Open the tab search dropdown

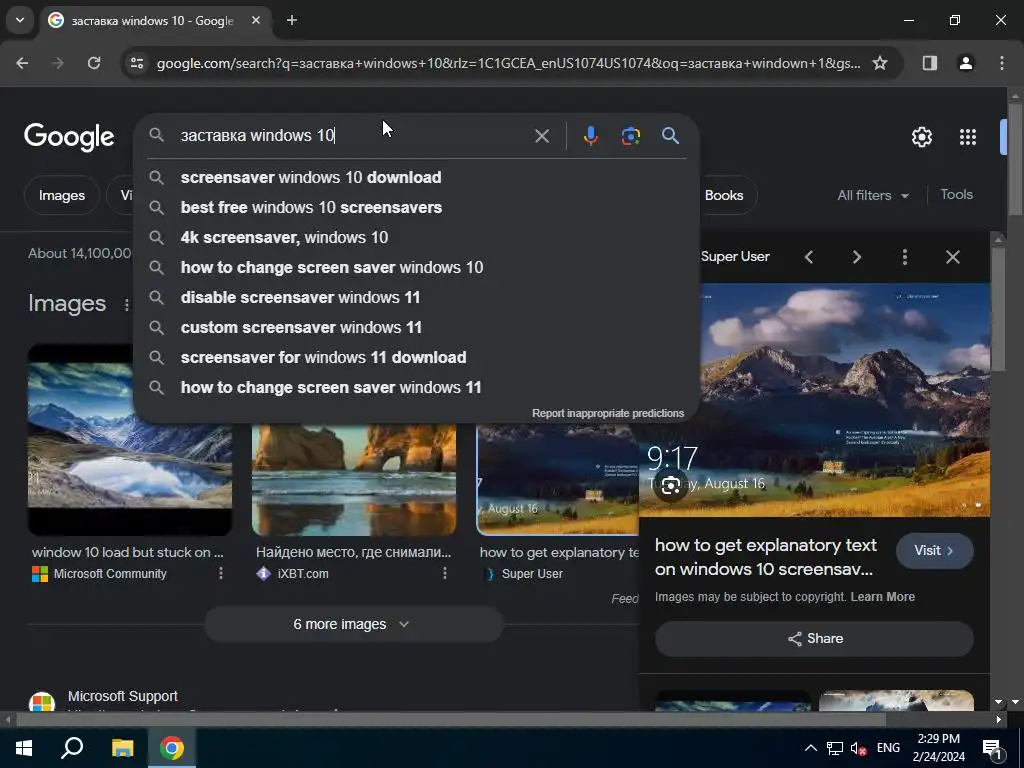(x=20, y=20)
